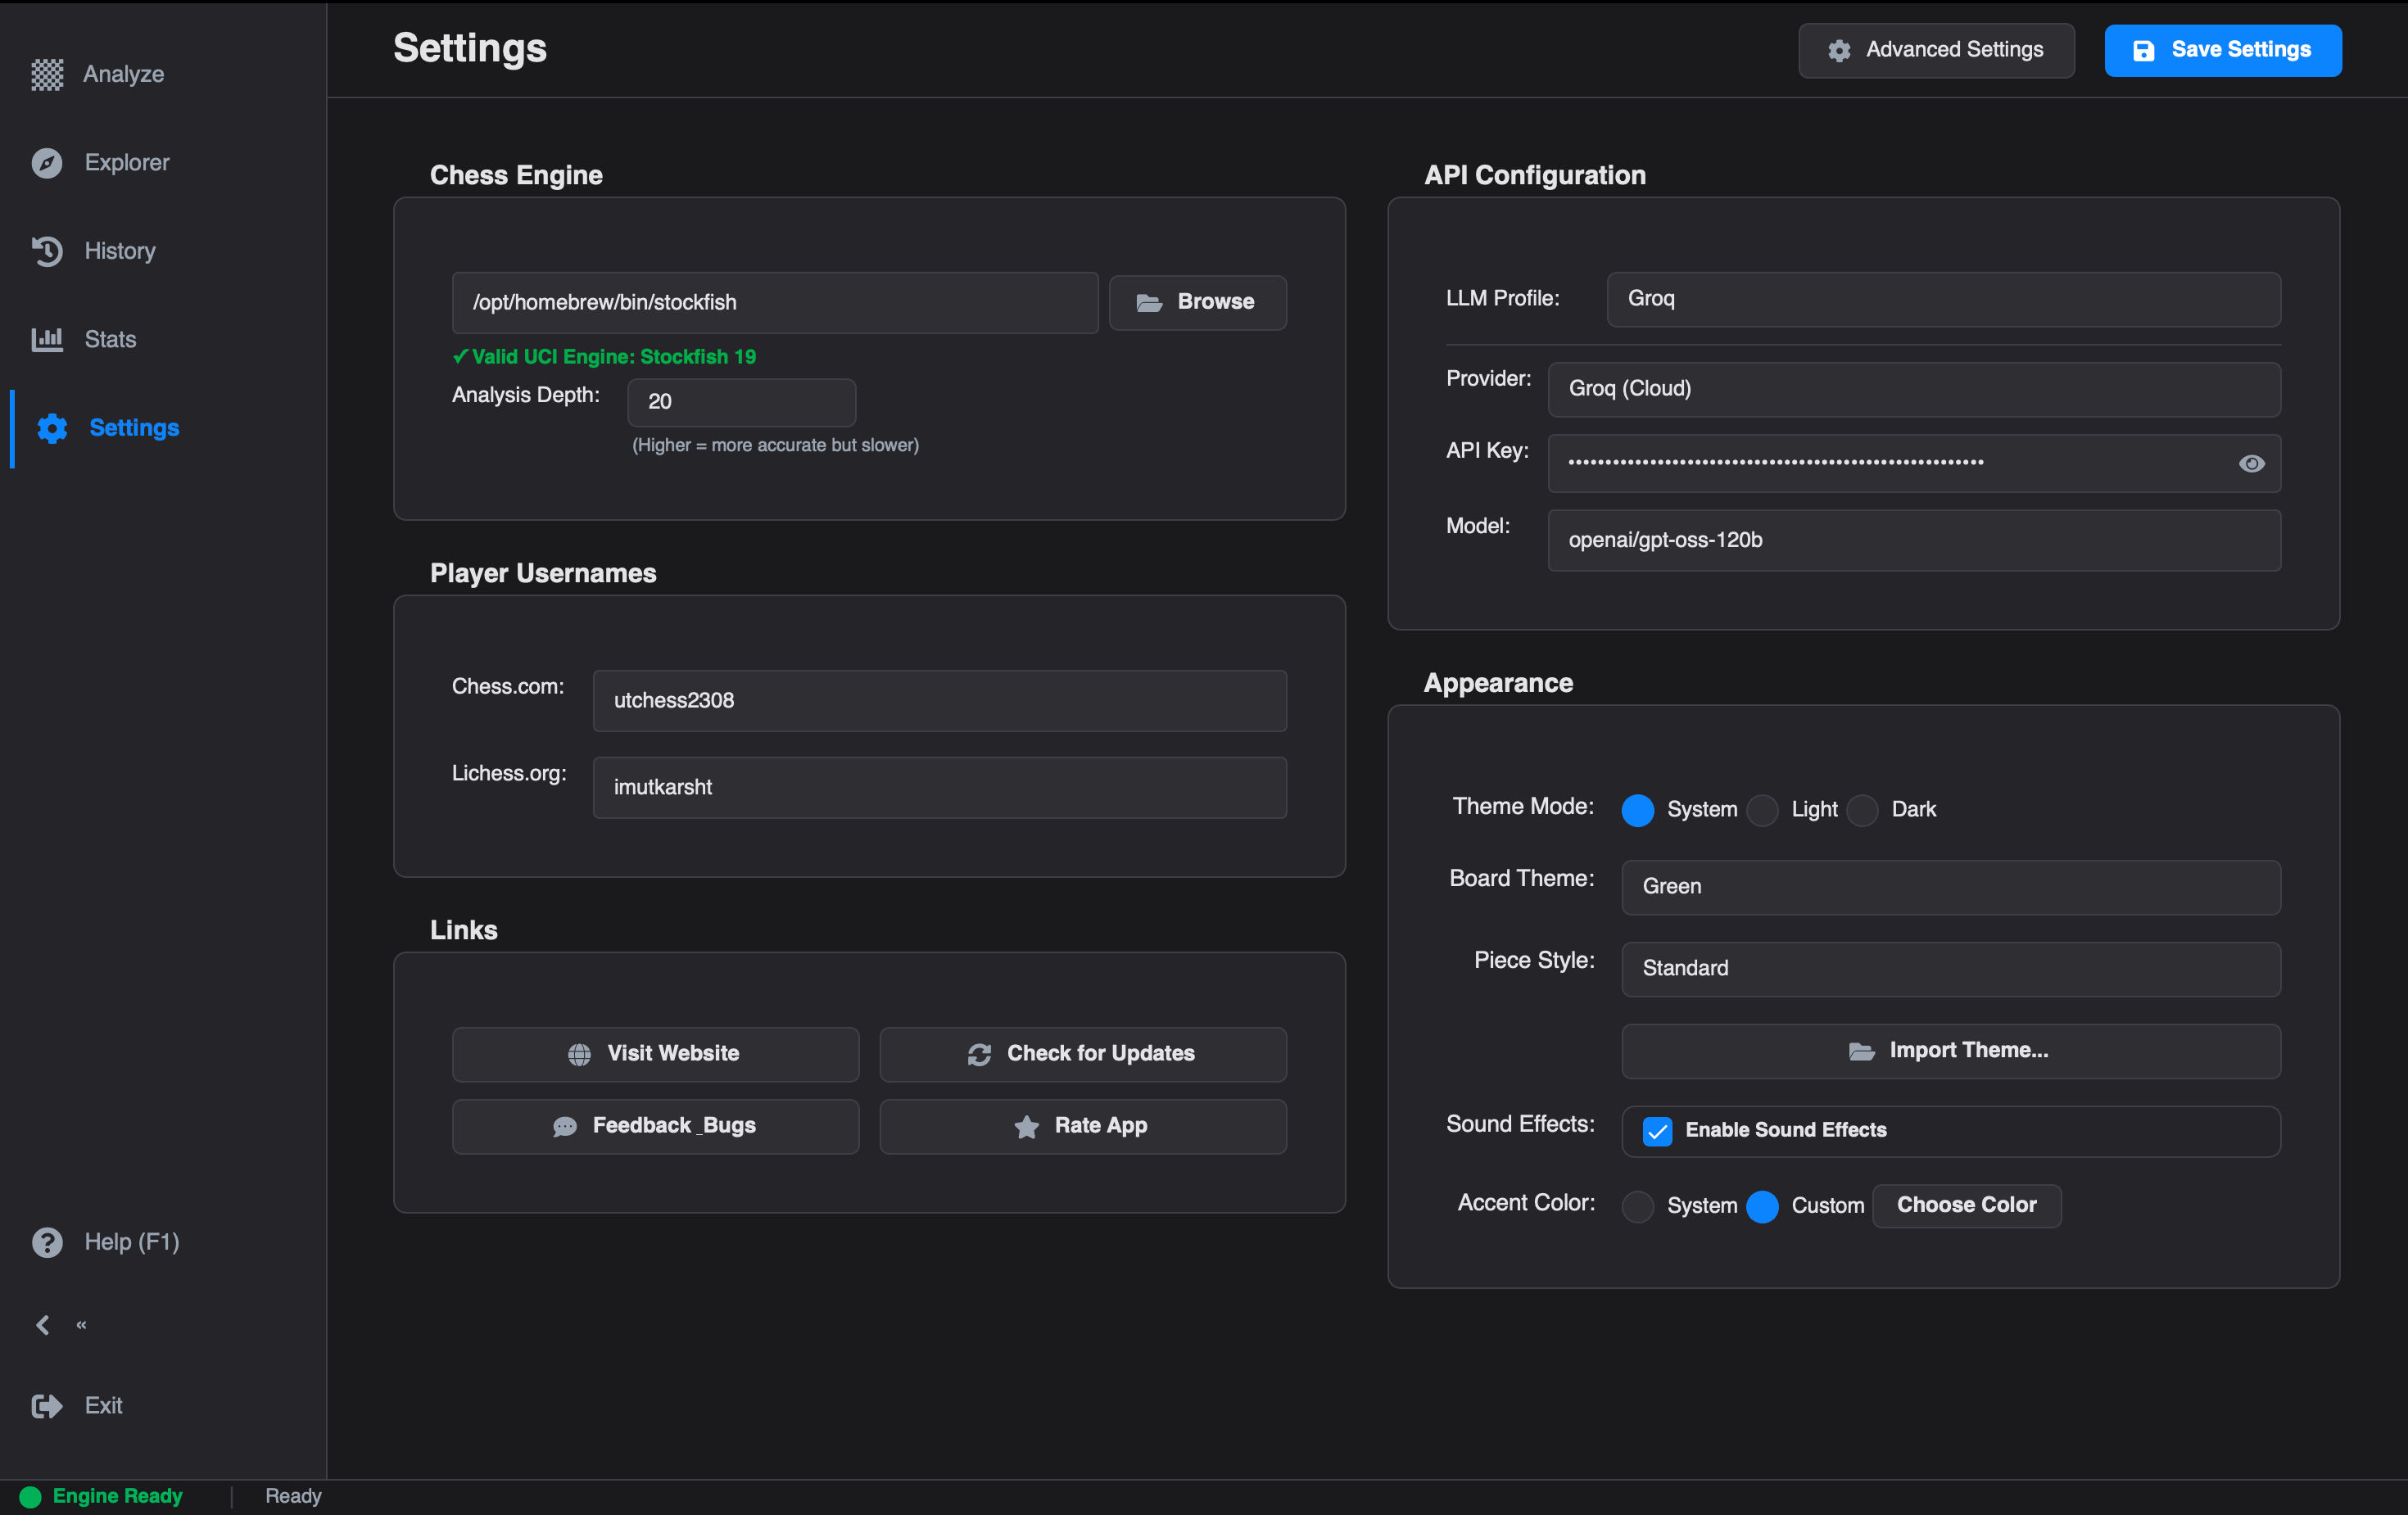Click Lichess.org username field imutkarsht
Viewport: 2408px width, 1515px height.
[x=939, y=788]
